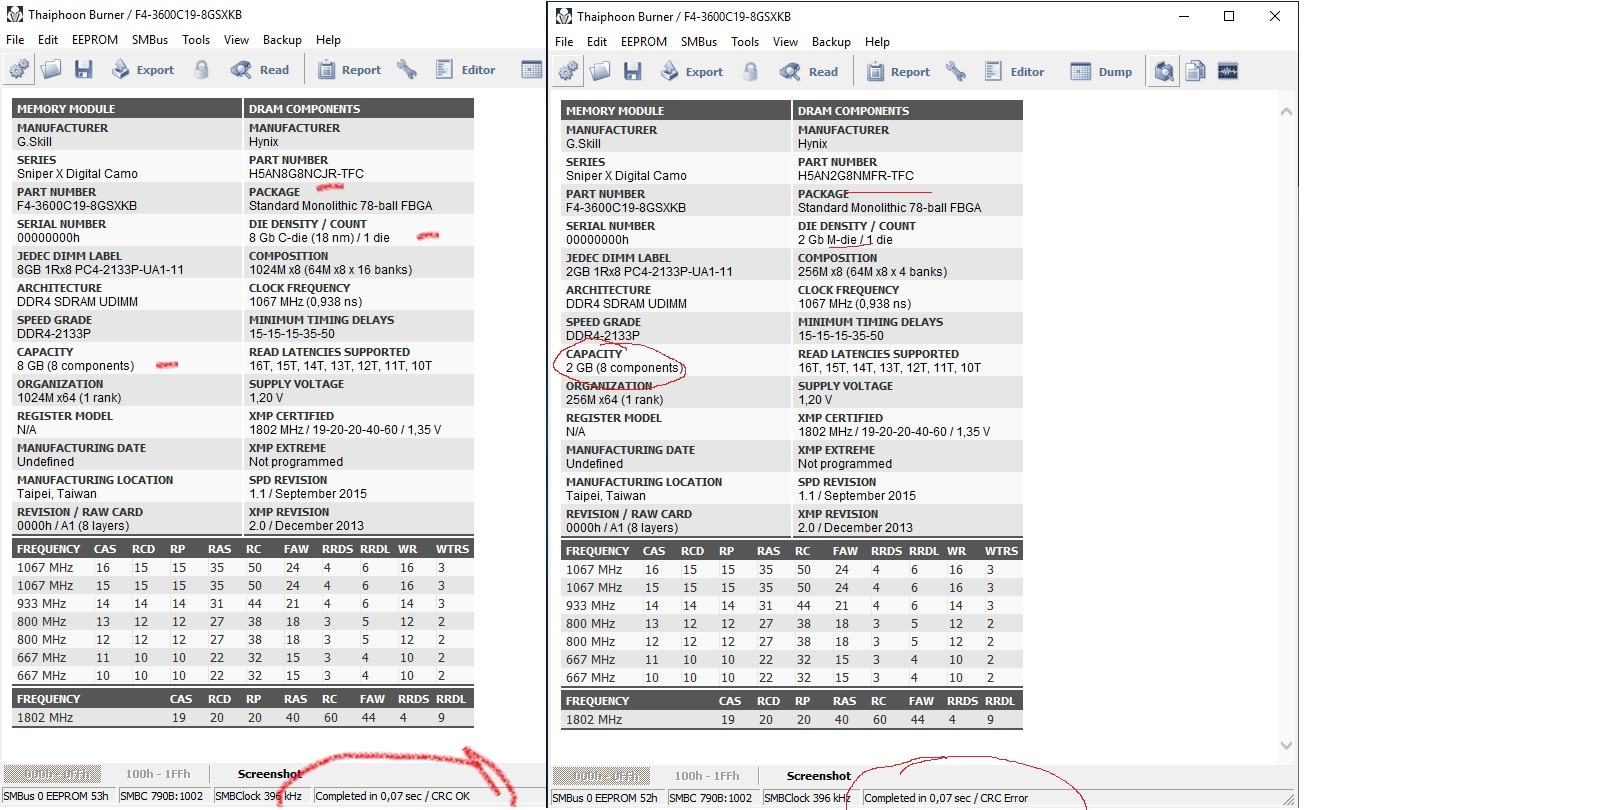Click Export in the left window toolbar
The height and width of the screenshot is (810, 1617).
142,69
